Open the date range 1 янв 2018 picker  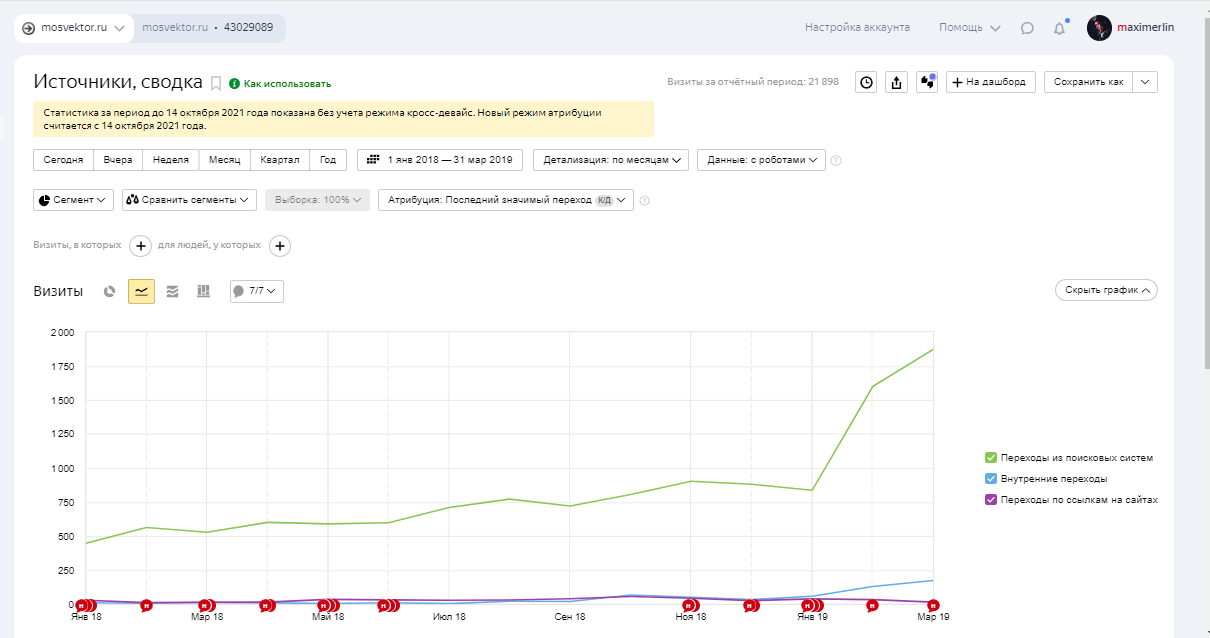click(439, 160)
